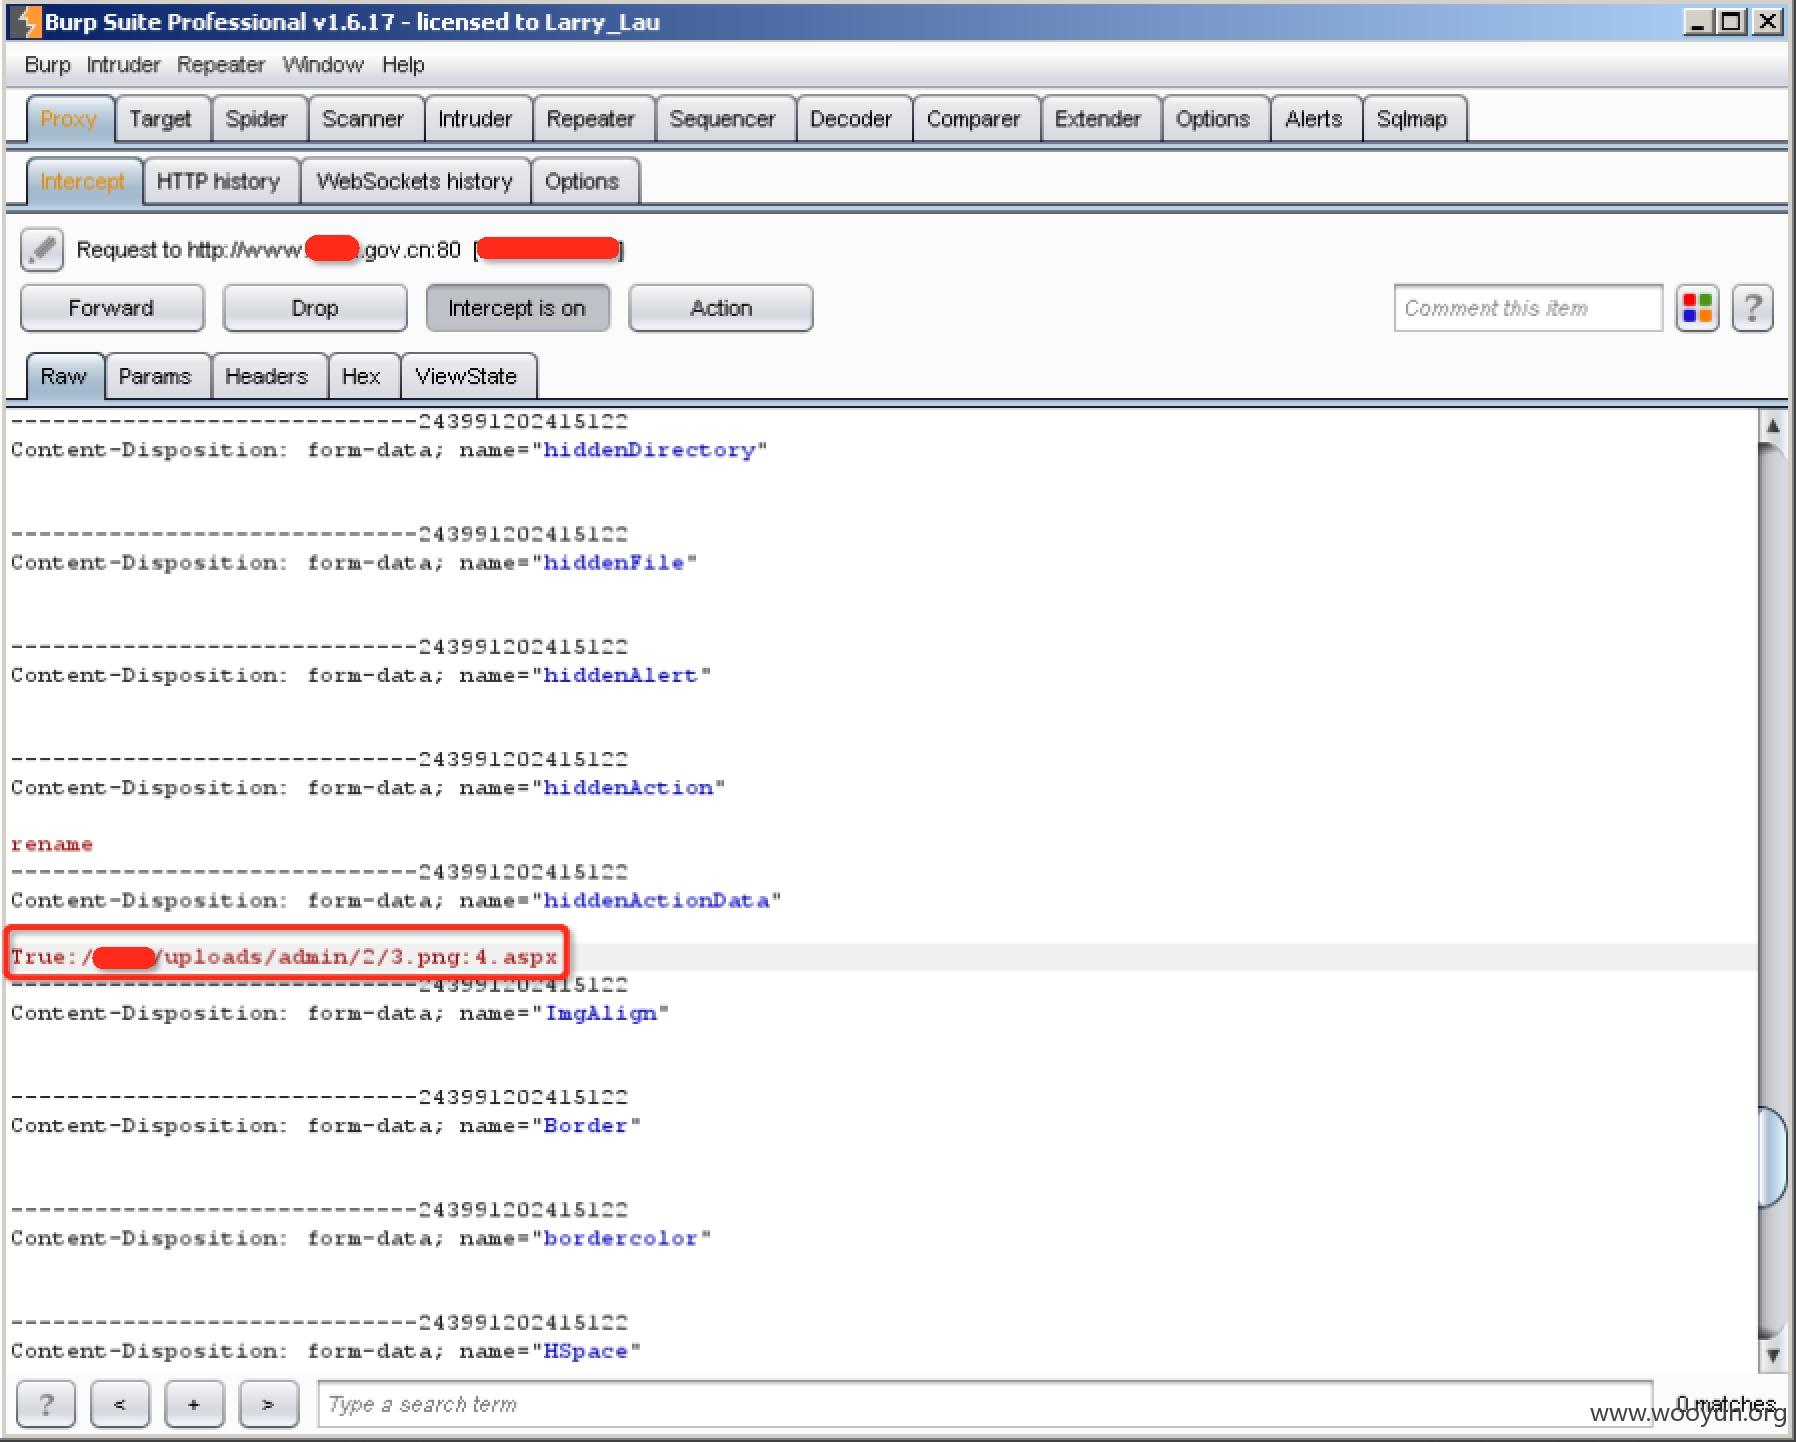Open the WebSockets history sub-tab
Screen dimensions: 1796x1442
(415, 181)
